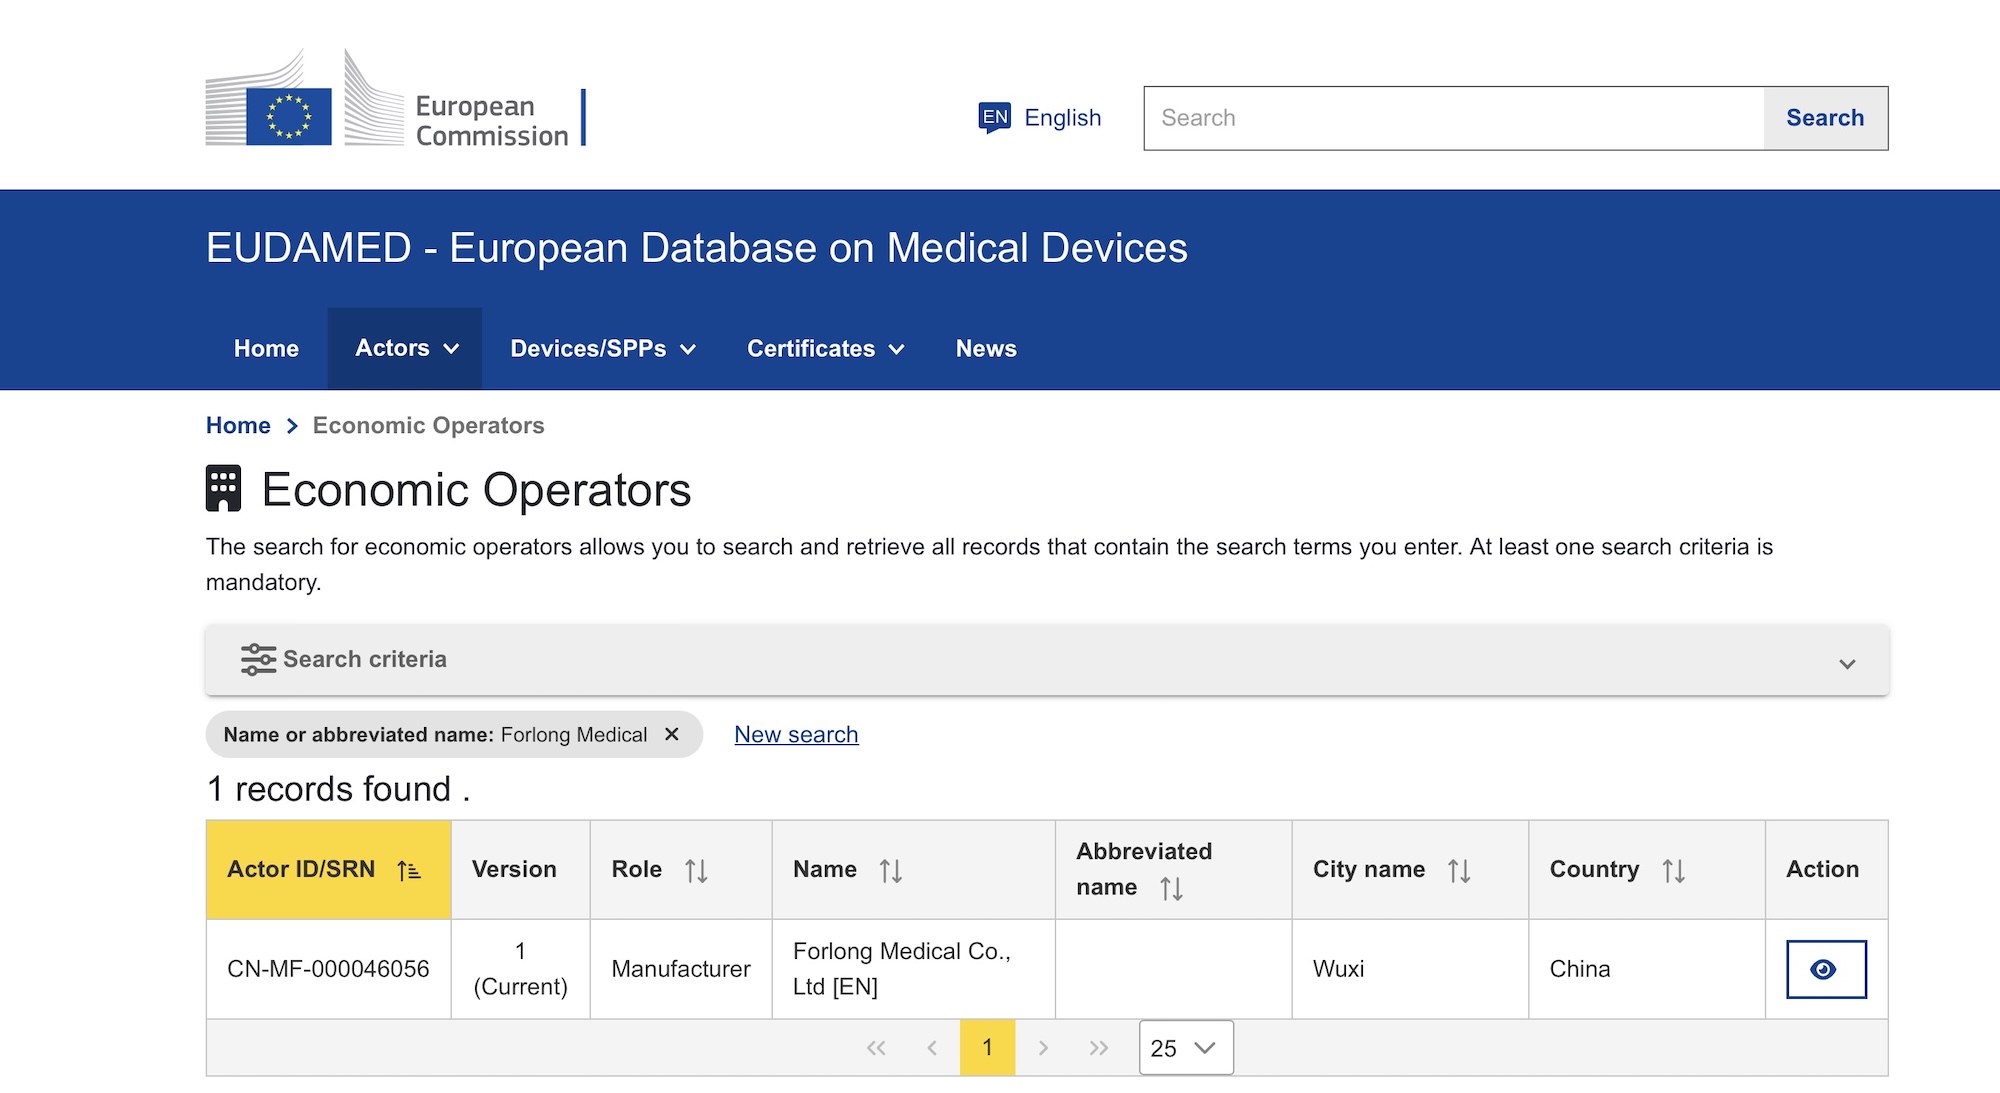Open the page size dropdown showing 25
The image size is (2000, 1093).
click(1185, 1048)
